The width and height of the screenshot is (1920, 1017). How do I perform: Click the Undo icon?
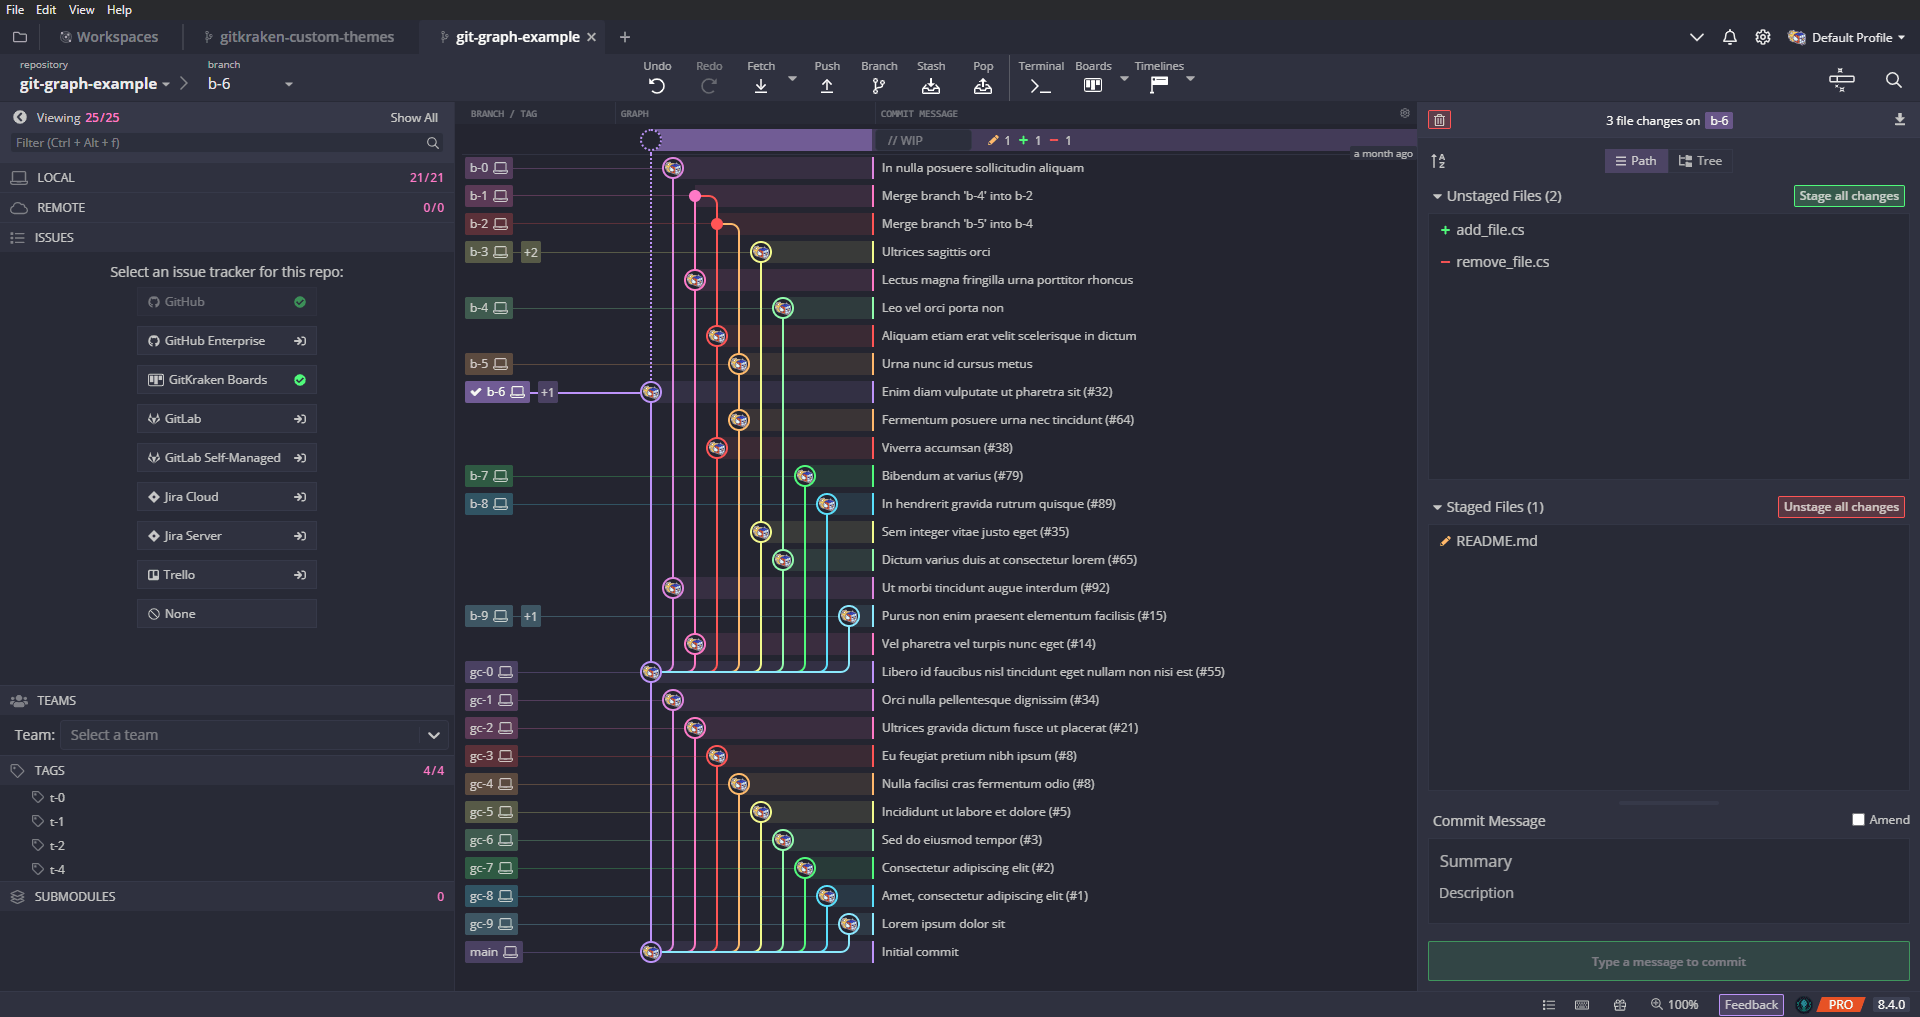point(657,85)
